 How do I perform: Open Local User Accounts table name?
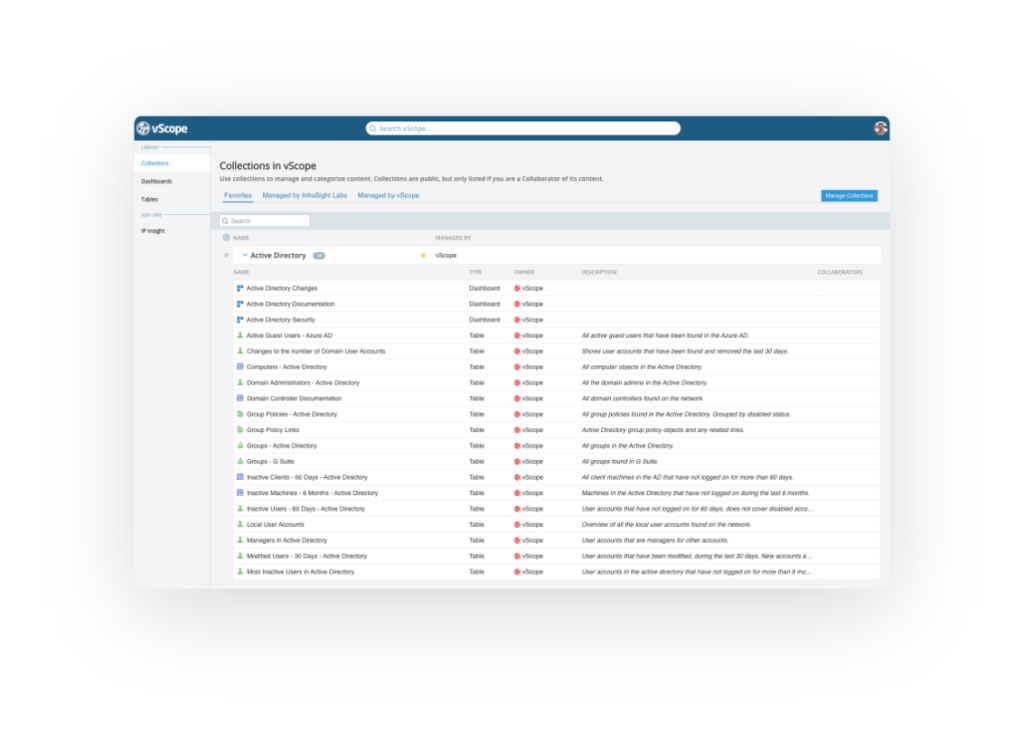coord(275,524)
